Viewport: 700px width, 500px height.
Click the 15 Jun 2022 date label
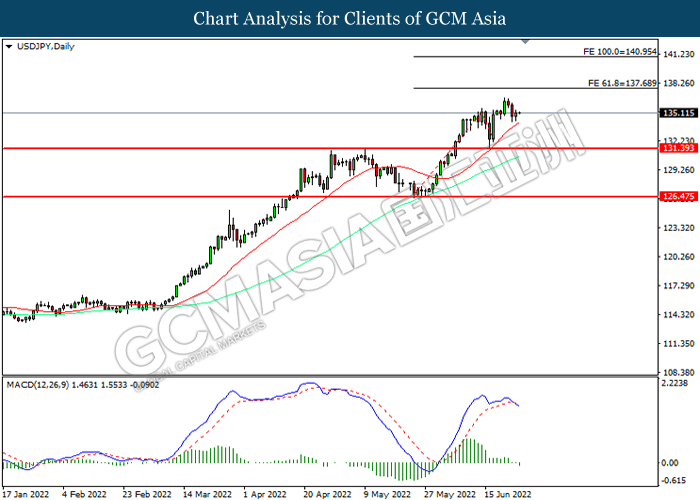pyautogui.click(x=508, y=494)
